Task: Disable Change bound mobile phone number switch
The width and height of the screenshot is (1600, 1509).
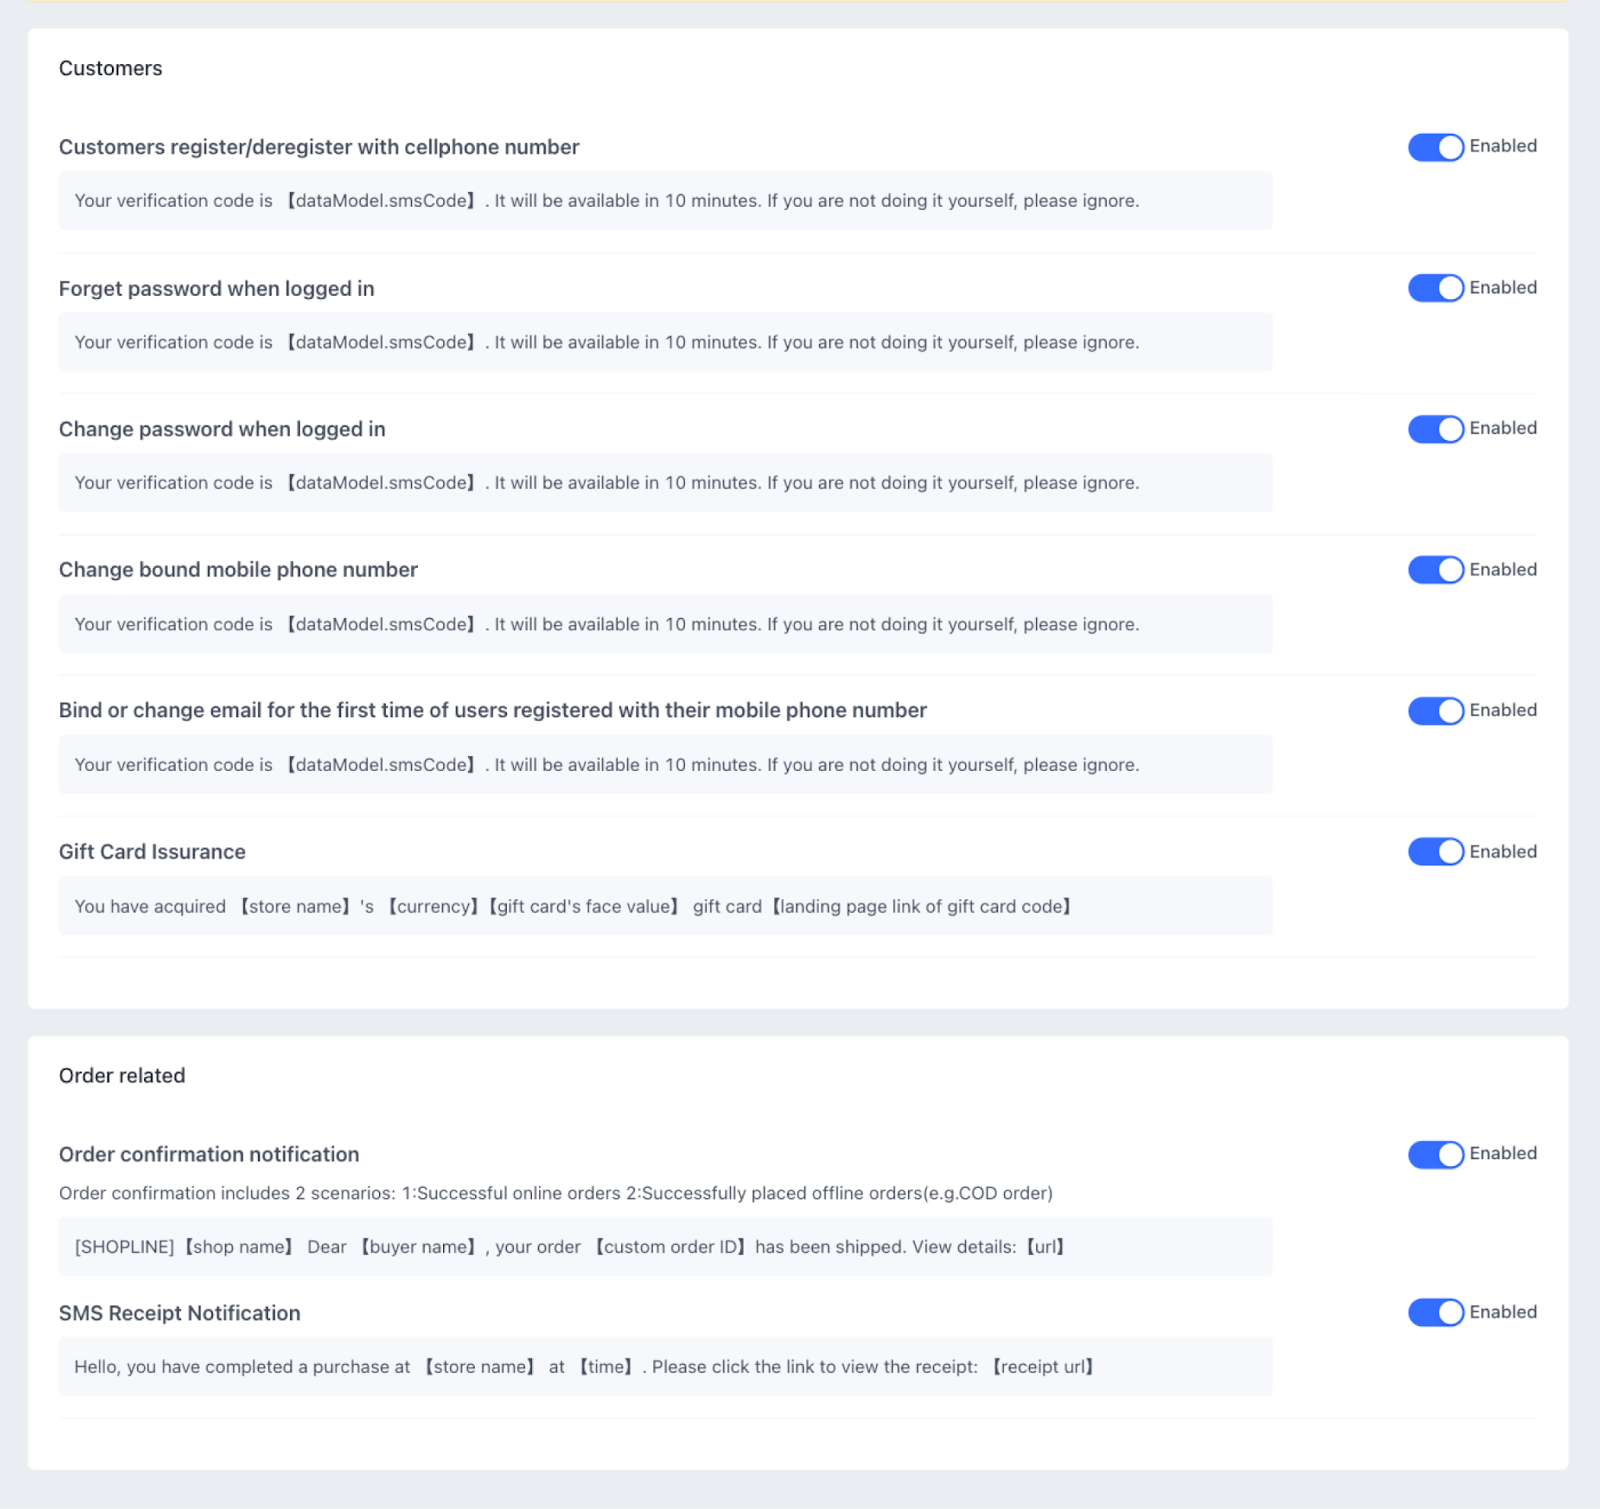Action: pos(1435,570)
